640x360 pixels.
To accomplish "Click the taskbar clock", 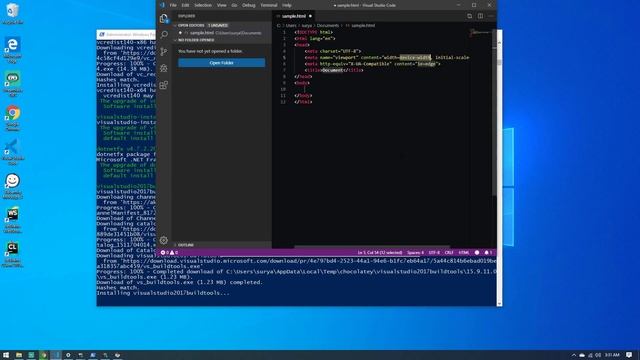I will [612, 355].
